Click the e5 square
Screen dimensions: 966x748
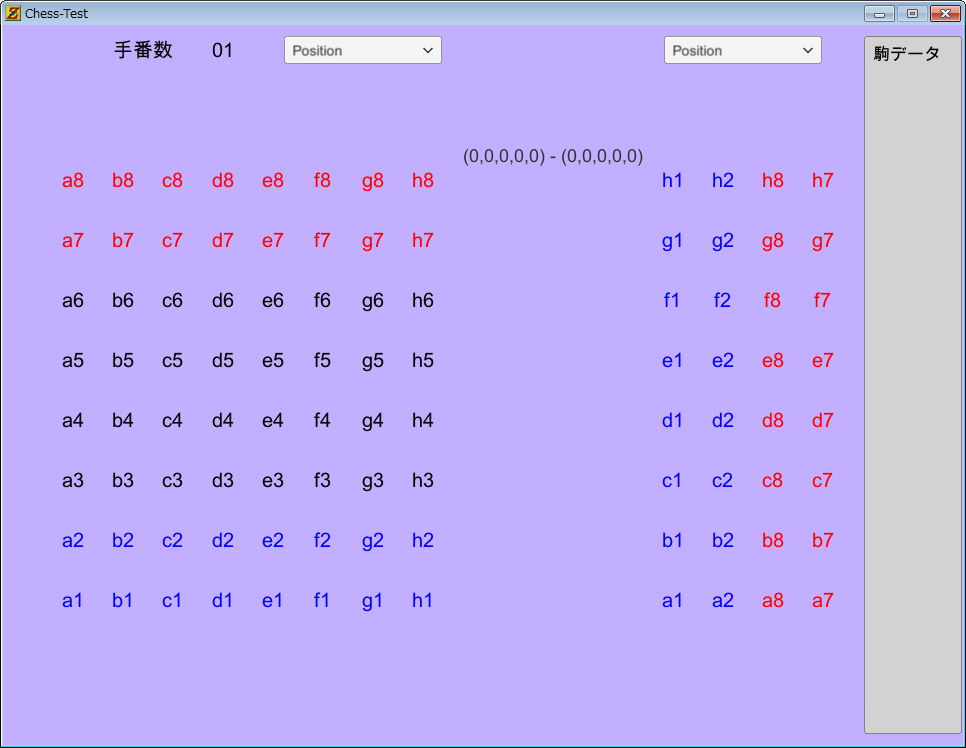coord(272,360)
